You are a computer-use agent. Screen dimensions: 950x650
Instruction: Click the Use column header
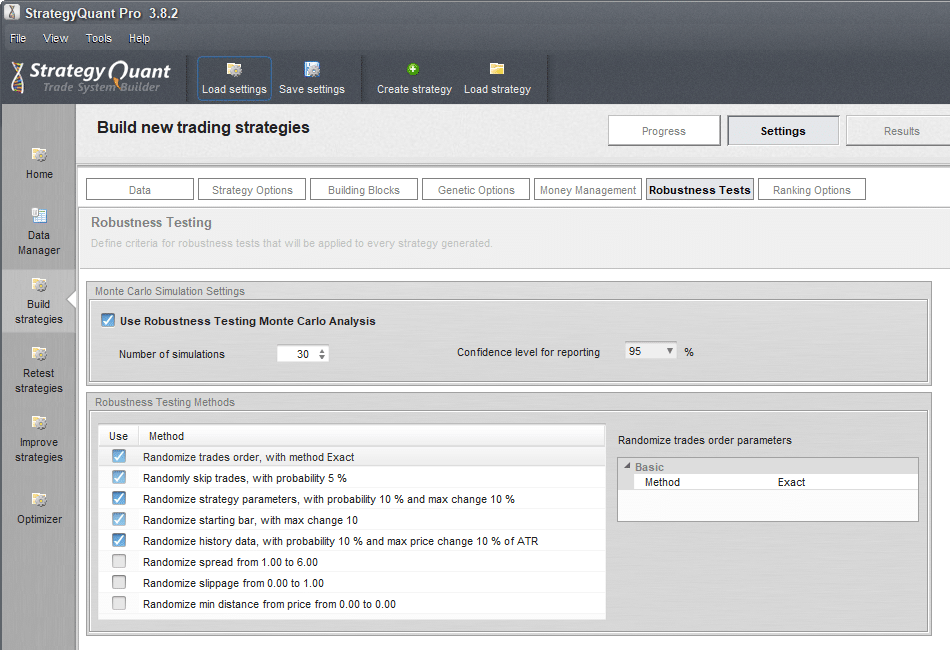click(119, 436)
